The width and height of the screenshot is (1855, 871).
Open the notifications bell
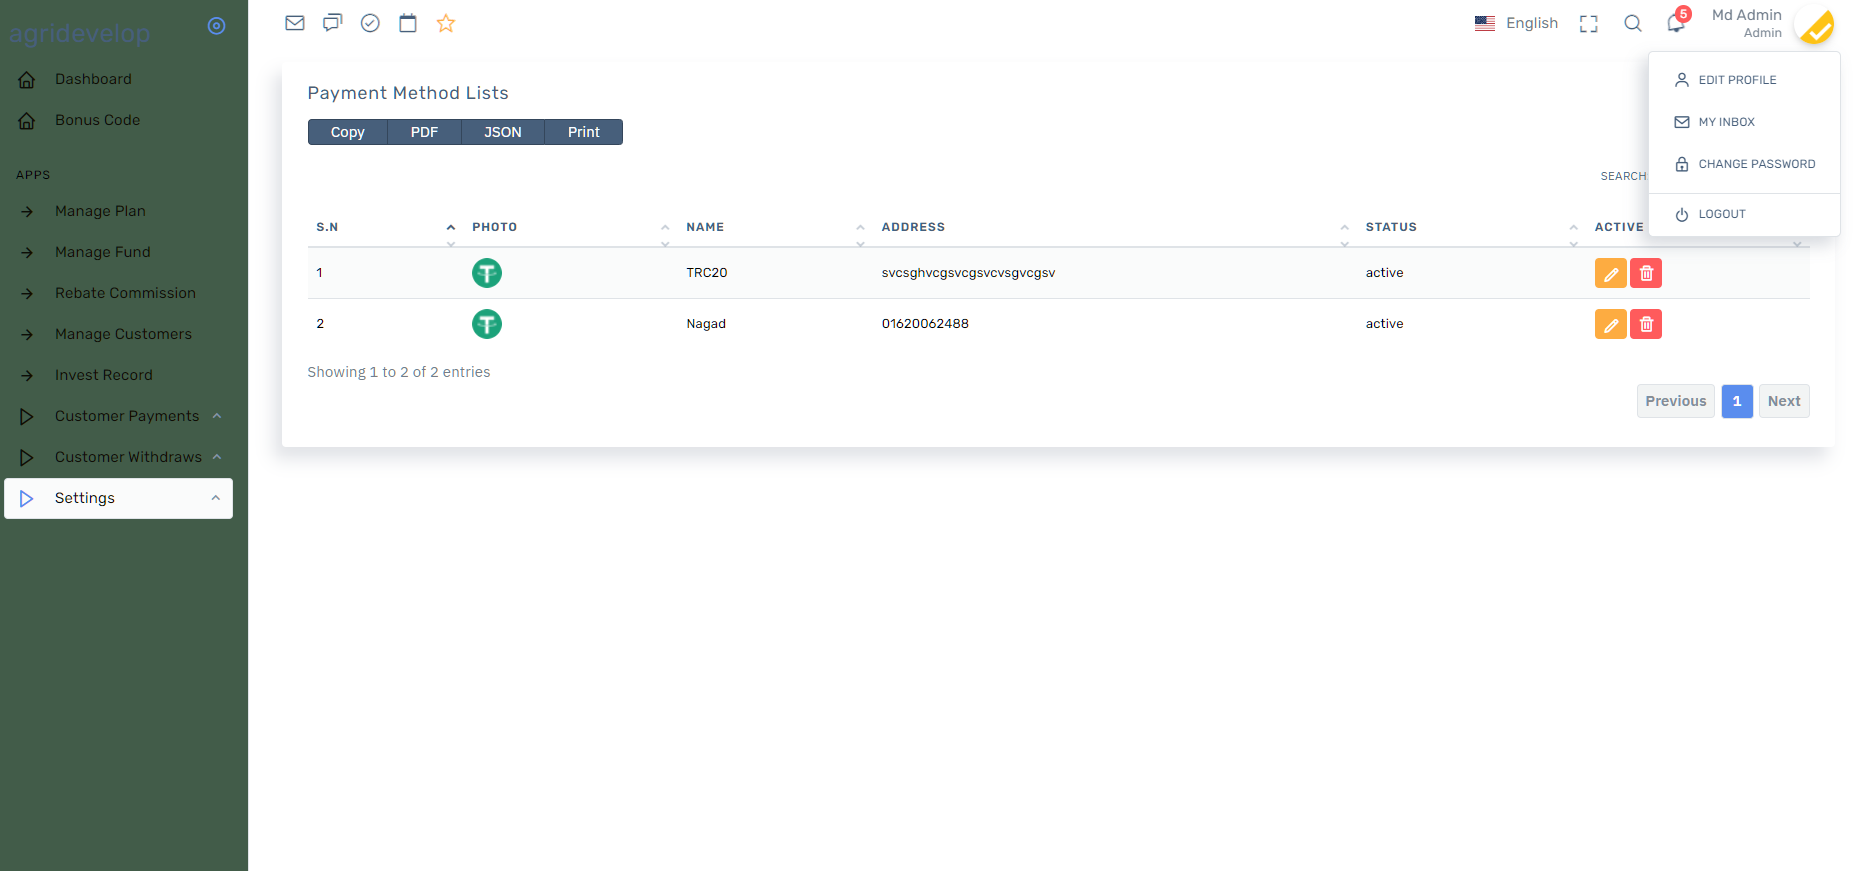point(1676,23)
